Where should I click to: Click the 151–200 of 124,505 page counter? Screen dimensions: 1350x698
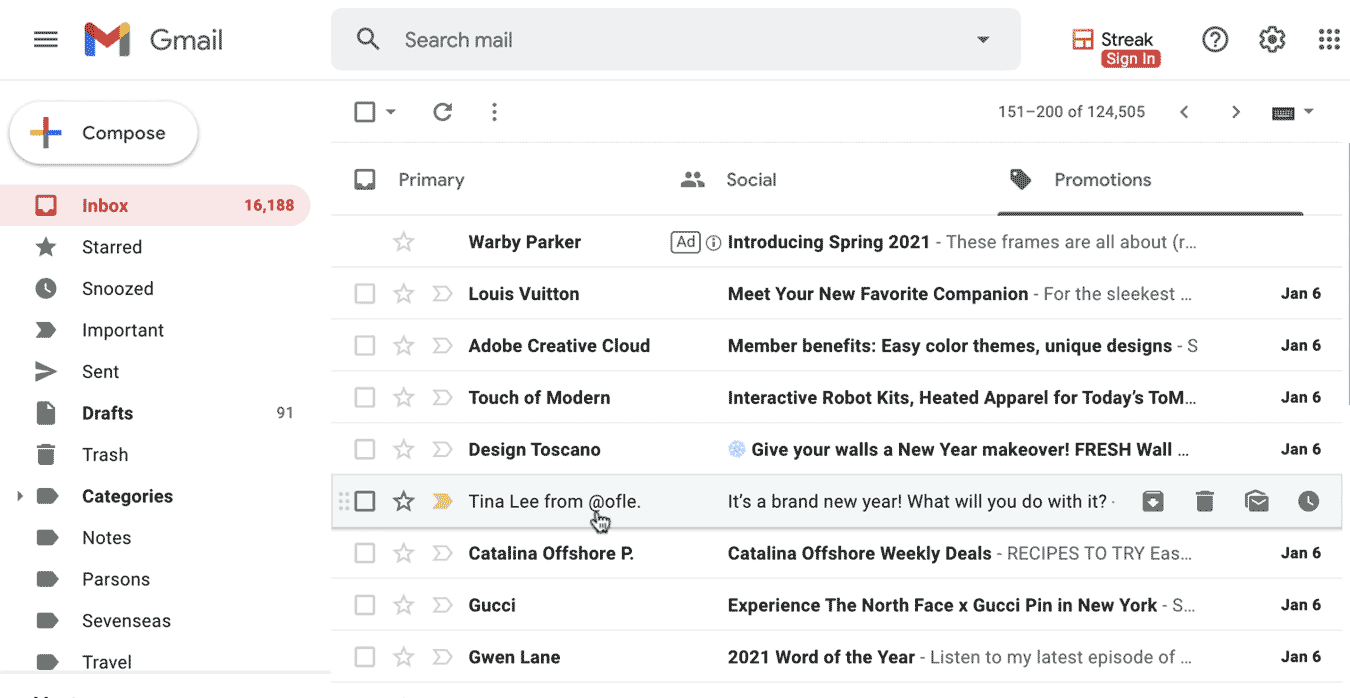(x=1071, y=112)
